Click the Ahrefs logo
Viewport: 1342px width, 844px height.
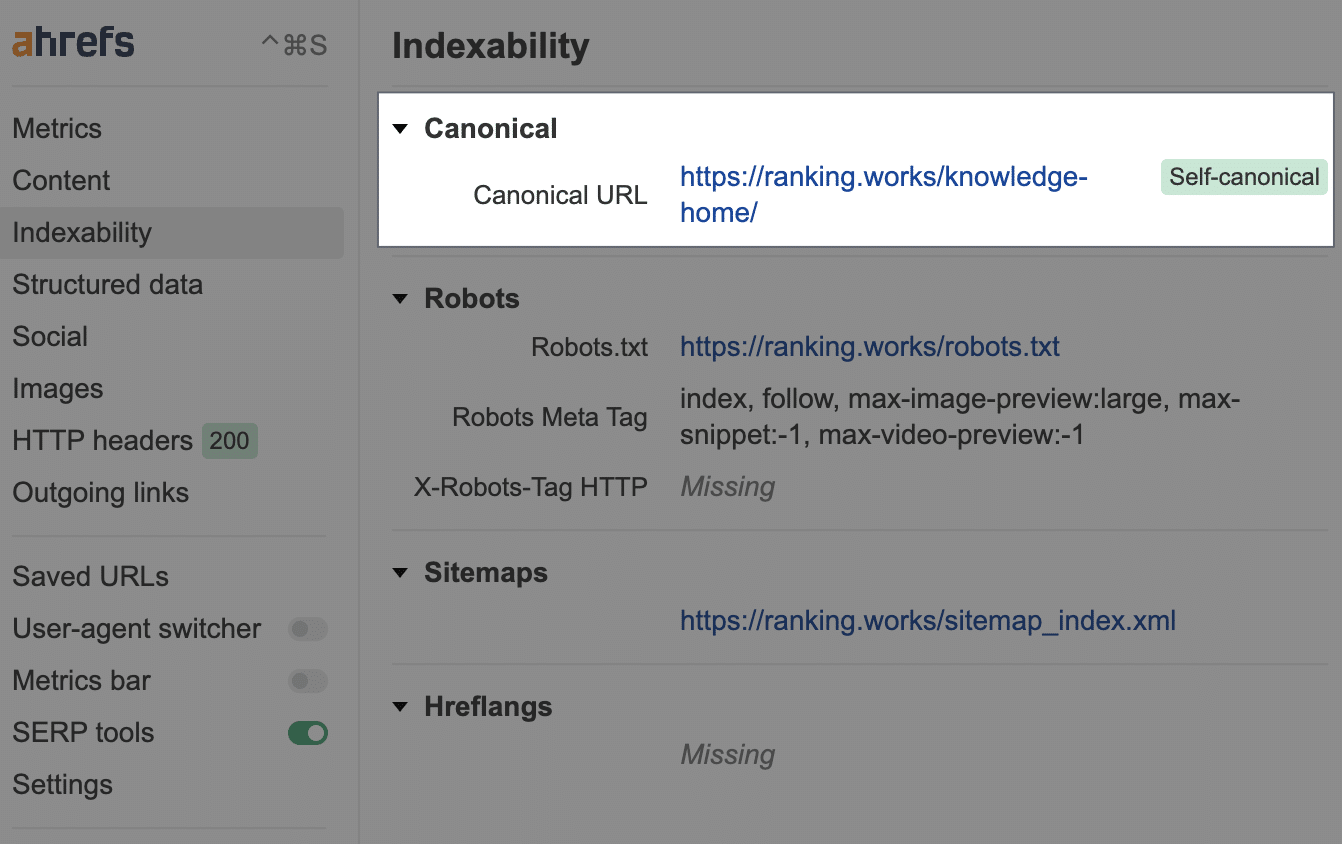coord(72,41)
